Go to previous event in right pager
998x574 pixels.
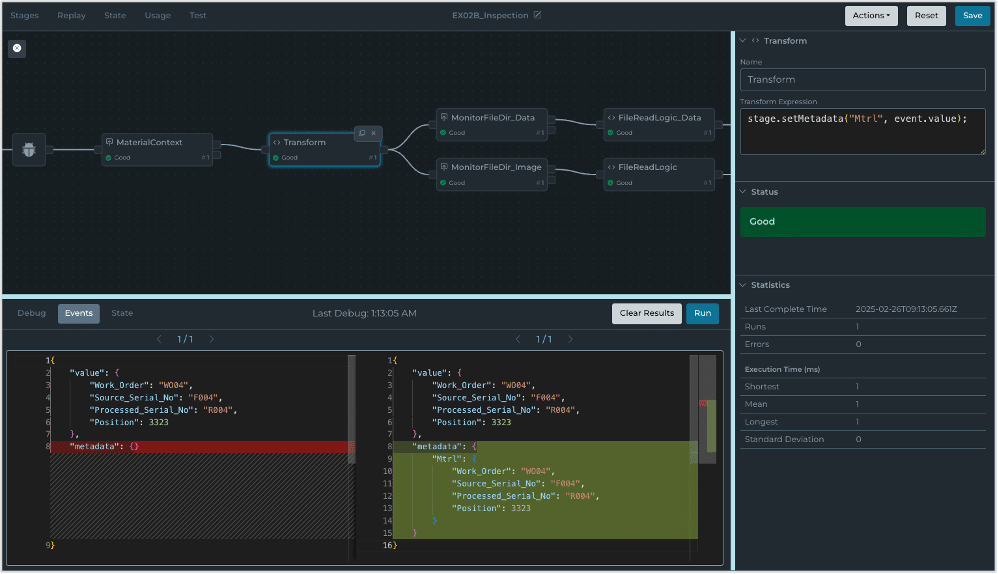(518, 340)
